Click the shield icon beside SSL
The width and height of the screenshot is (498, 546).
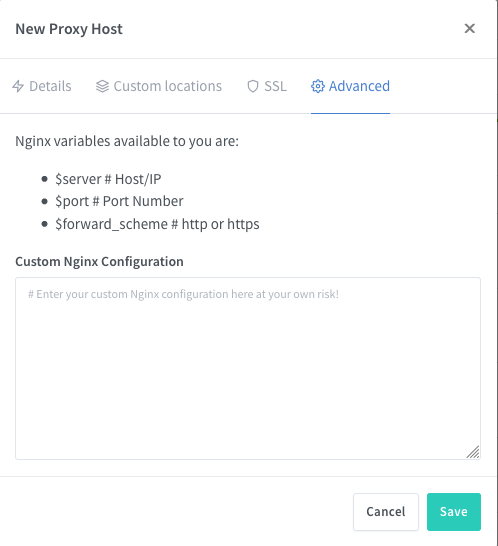coord(253,86)
